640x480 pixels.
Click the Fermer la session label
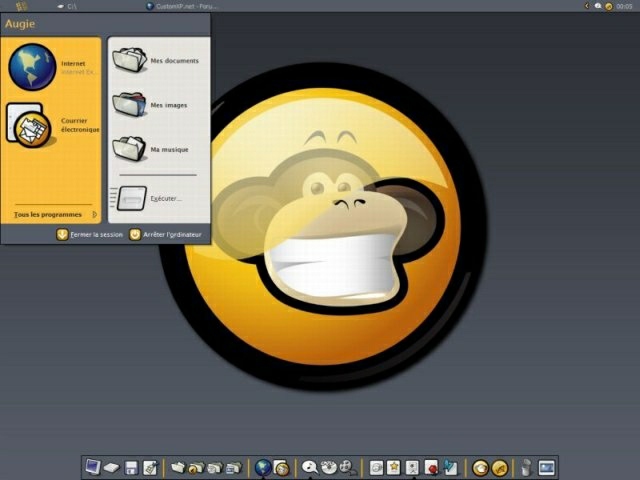96,235
